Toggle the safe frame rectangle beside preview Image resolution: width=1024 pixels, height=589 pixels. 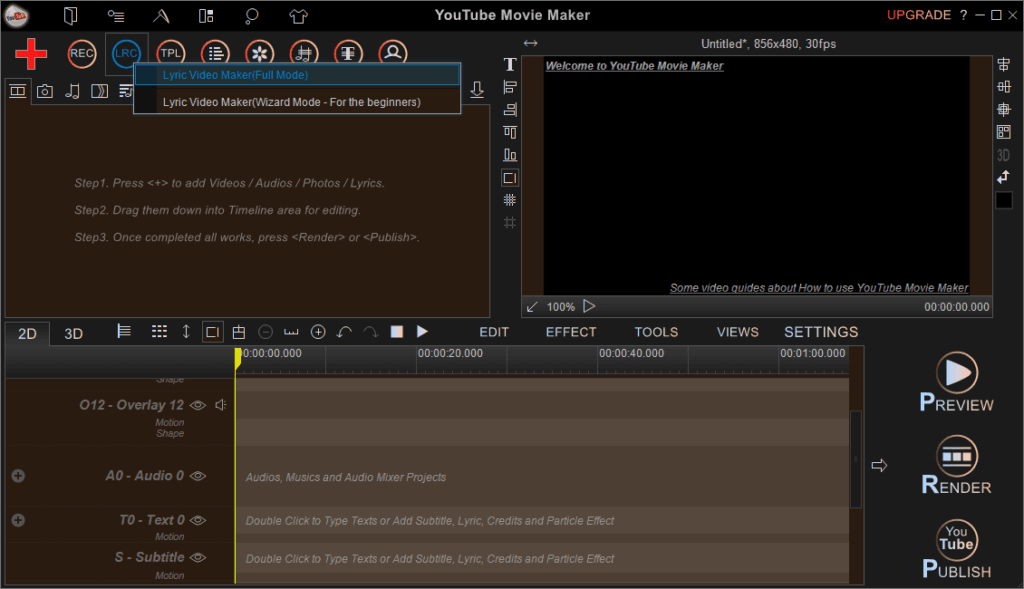510,178
